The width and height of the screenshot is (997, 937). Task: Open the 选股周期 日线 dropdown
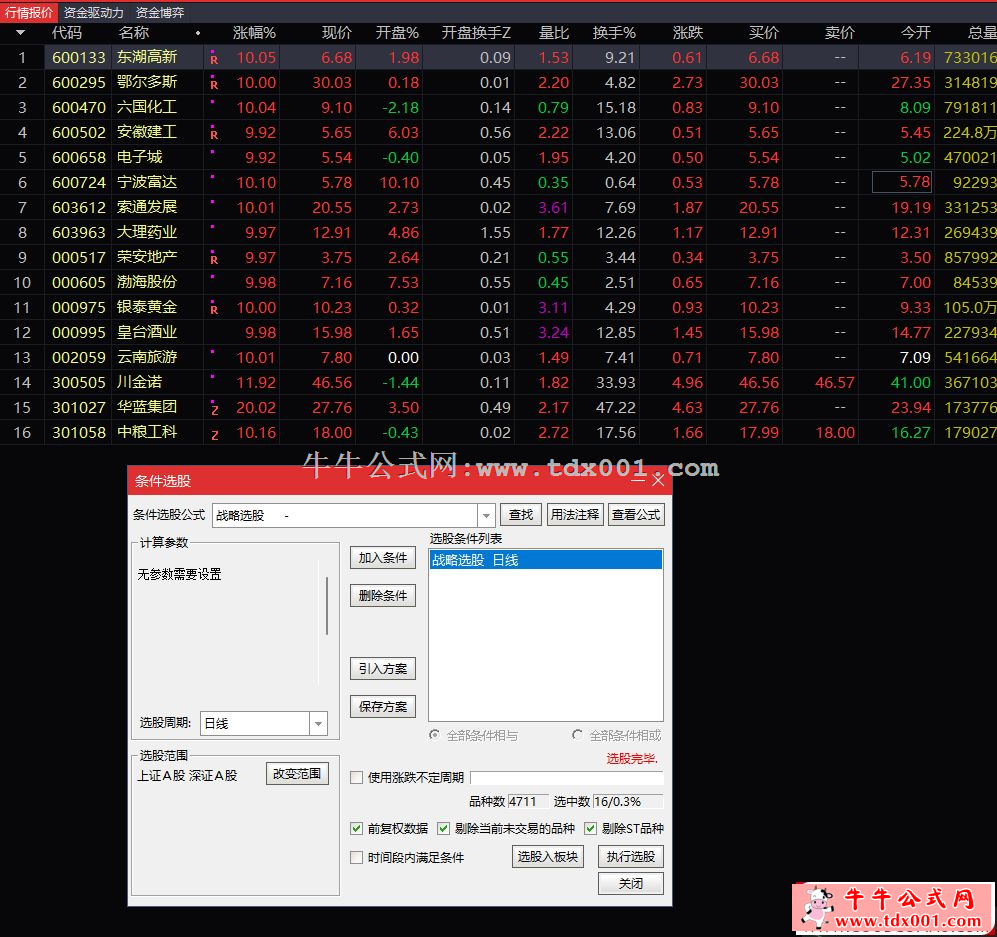[318, 723]
